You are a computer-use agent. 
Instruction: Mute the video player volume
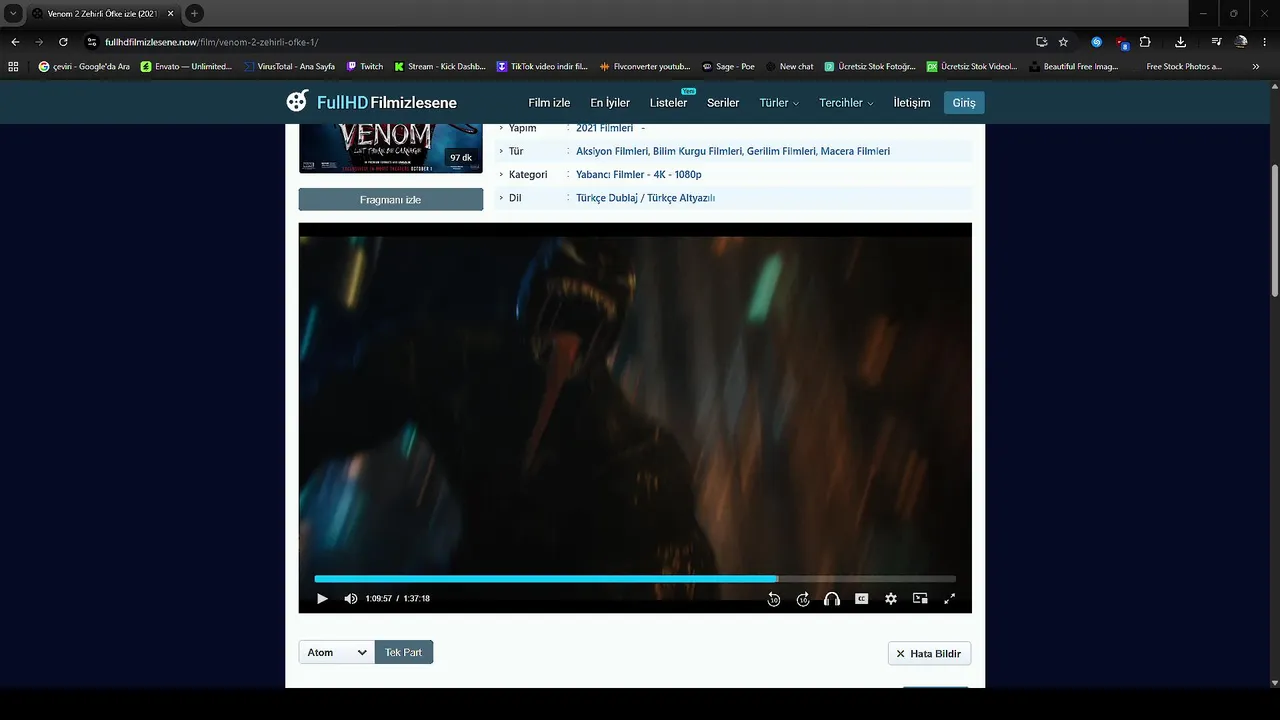pyautogui.click(x=350, y=599)
